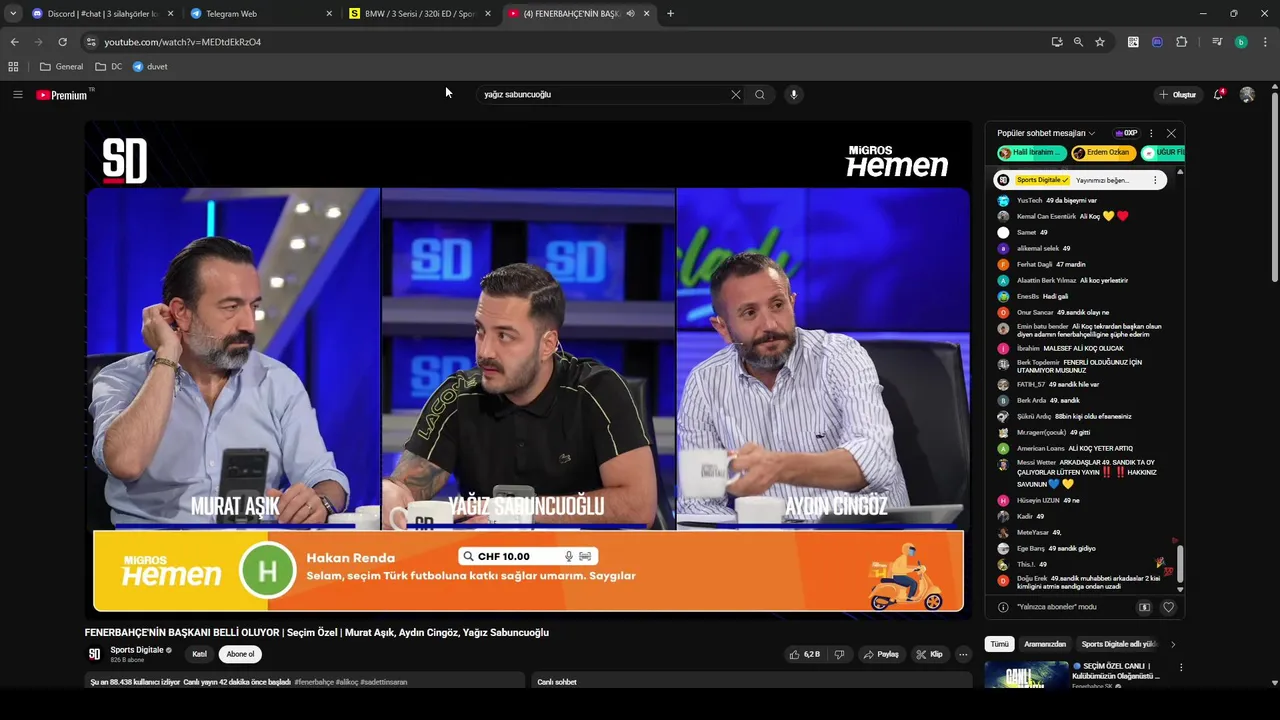Open the chat panel's three-dot options menu
Image resolution: width=1280 pixels, height=720 pixels.
1151,133
